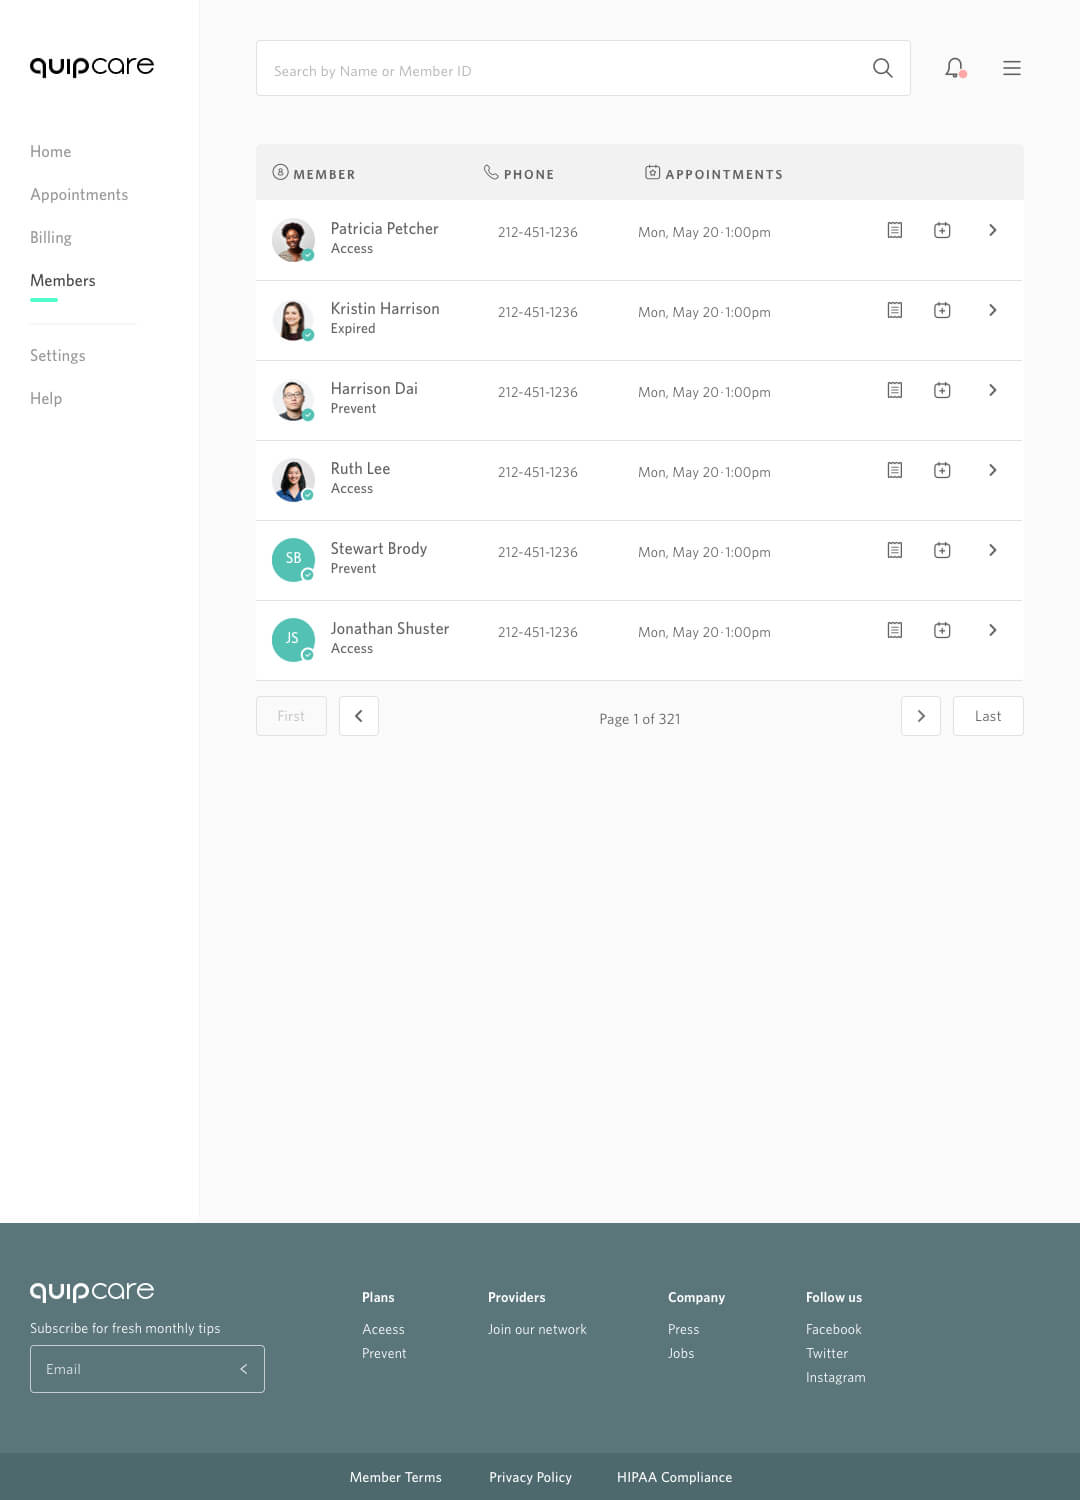The image size is (1080, 1500).
Task: Open notes icon for Stewart Brody
Action: point(895,550)
